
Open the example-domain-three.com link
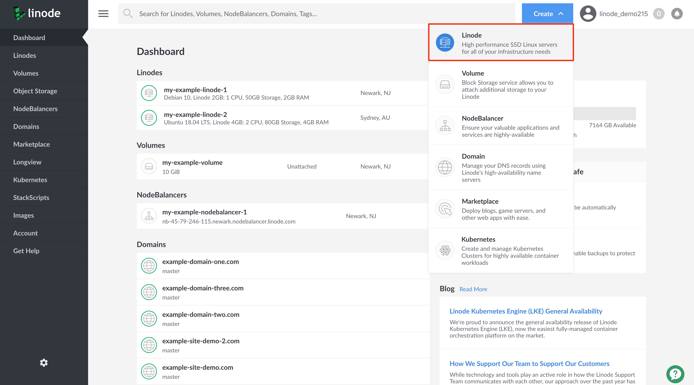pos(203,288)
